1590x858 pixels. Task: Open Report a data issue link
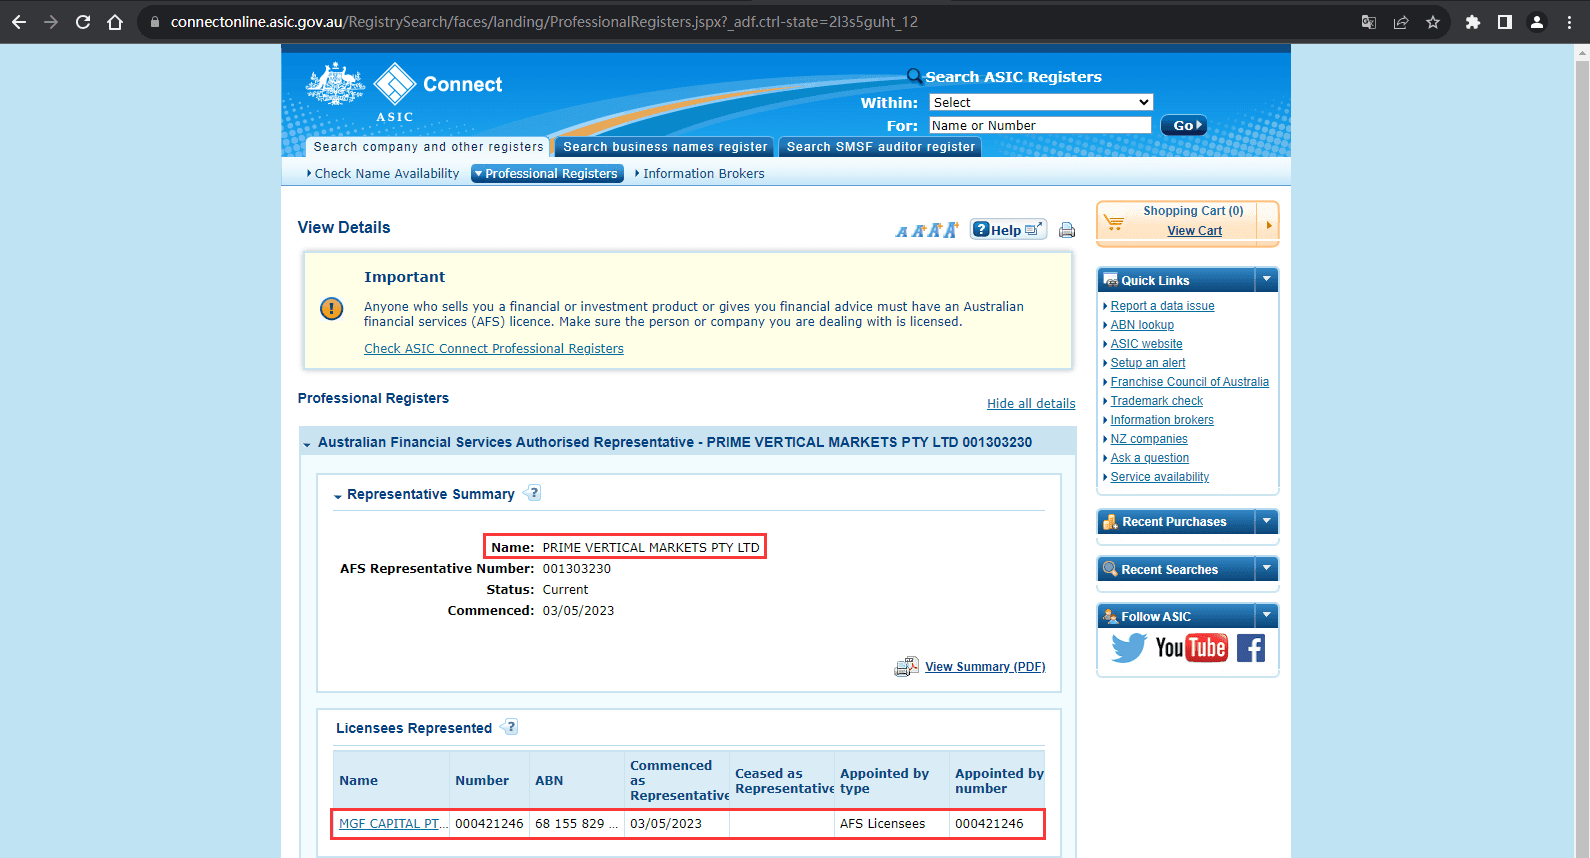(x=1162, y=306)
